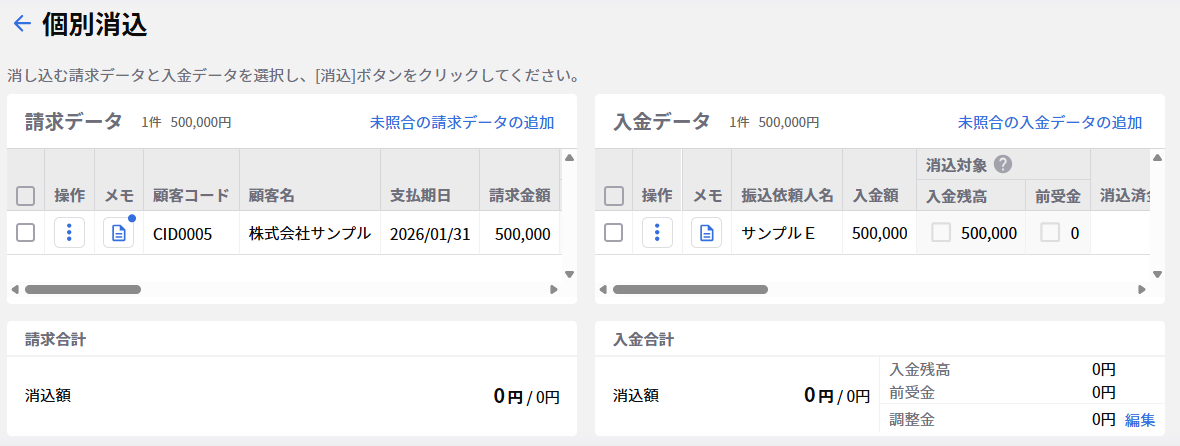Click the 請求データ horizontal scrollbar thumb

point(83,289)
